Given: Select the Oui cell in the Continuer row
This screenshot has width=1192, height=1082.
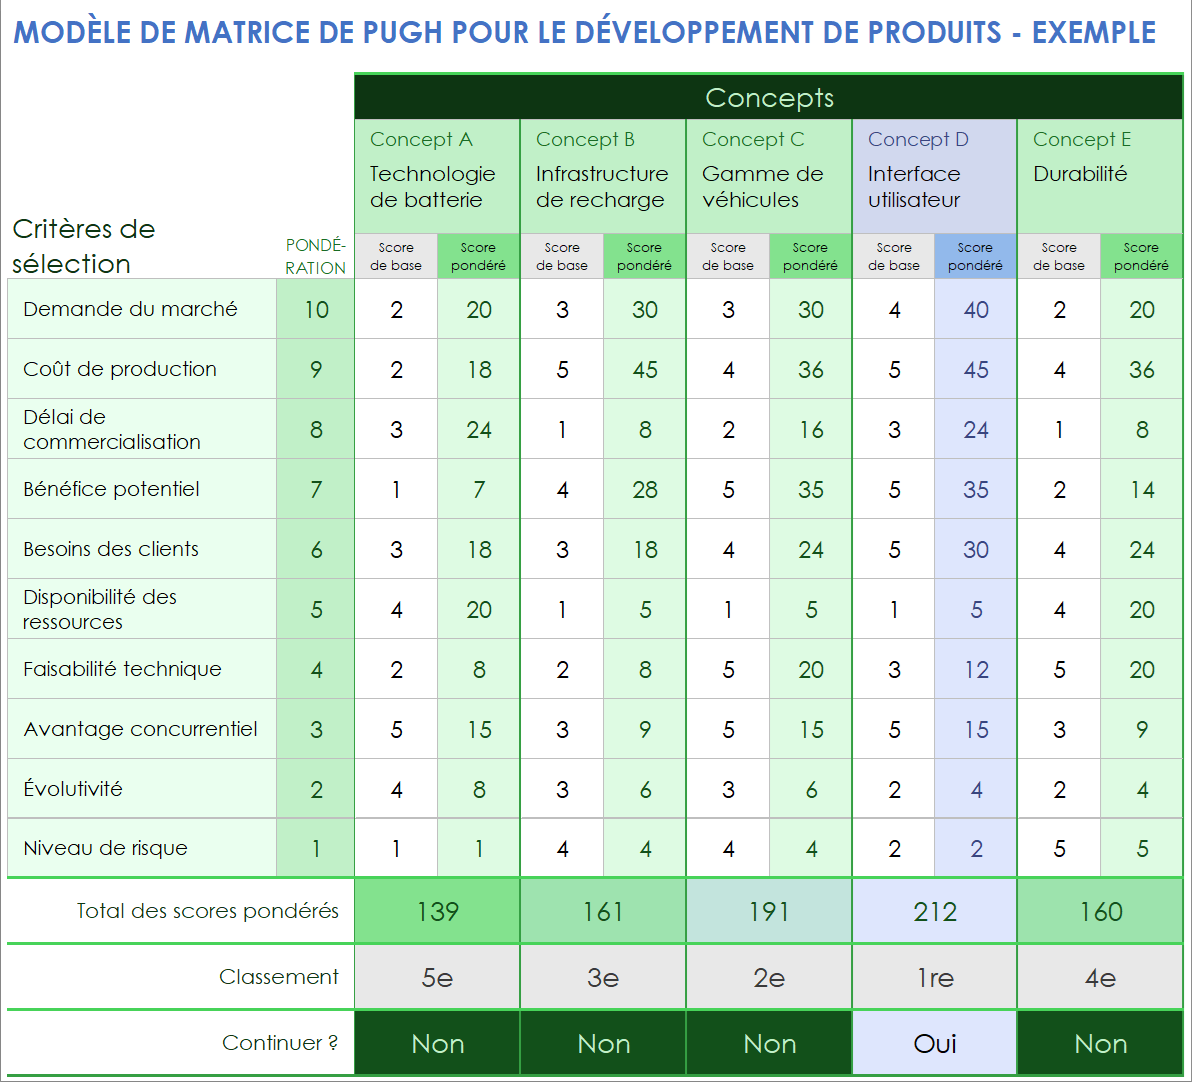Looking at the screenshot, I should pos(933,1042).
